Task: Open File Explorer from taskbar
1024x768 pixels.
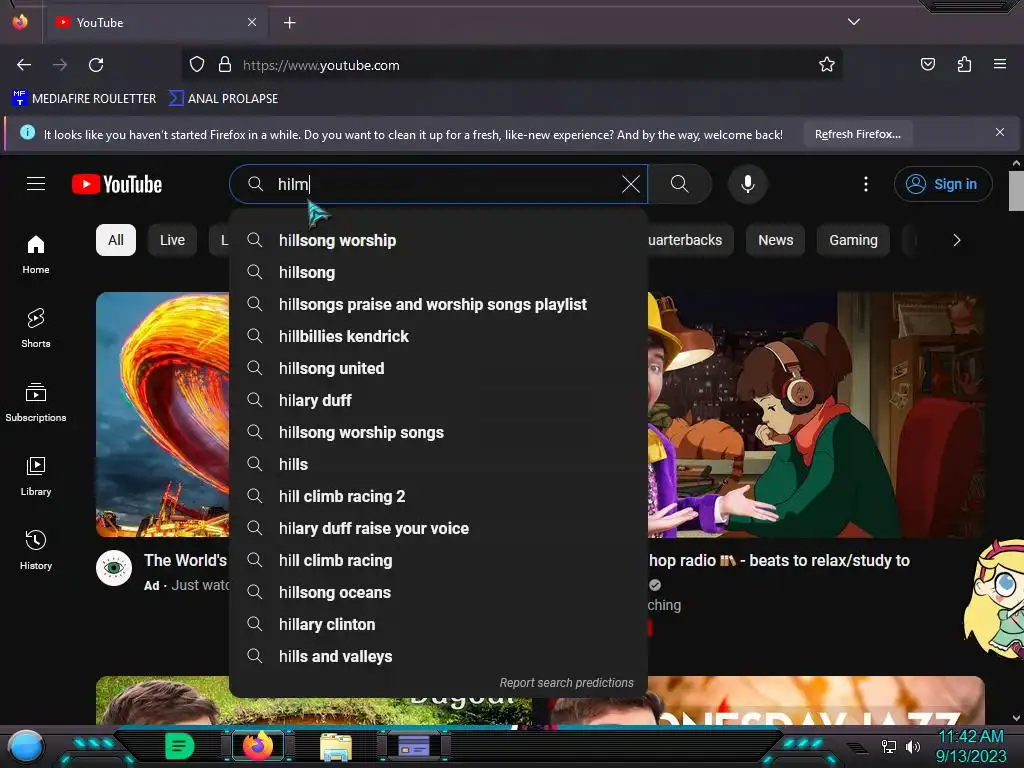Action: coord(336,746)
